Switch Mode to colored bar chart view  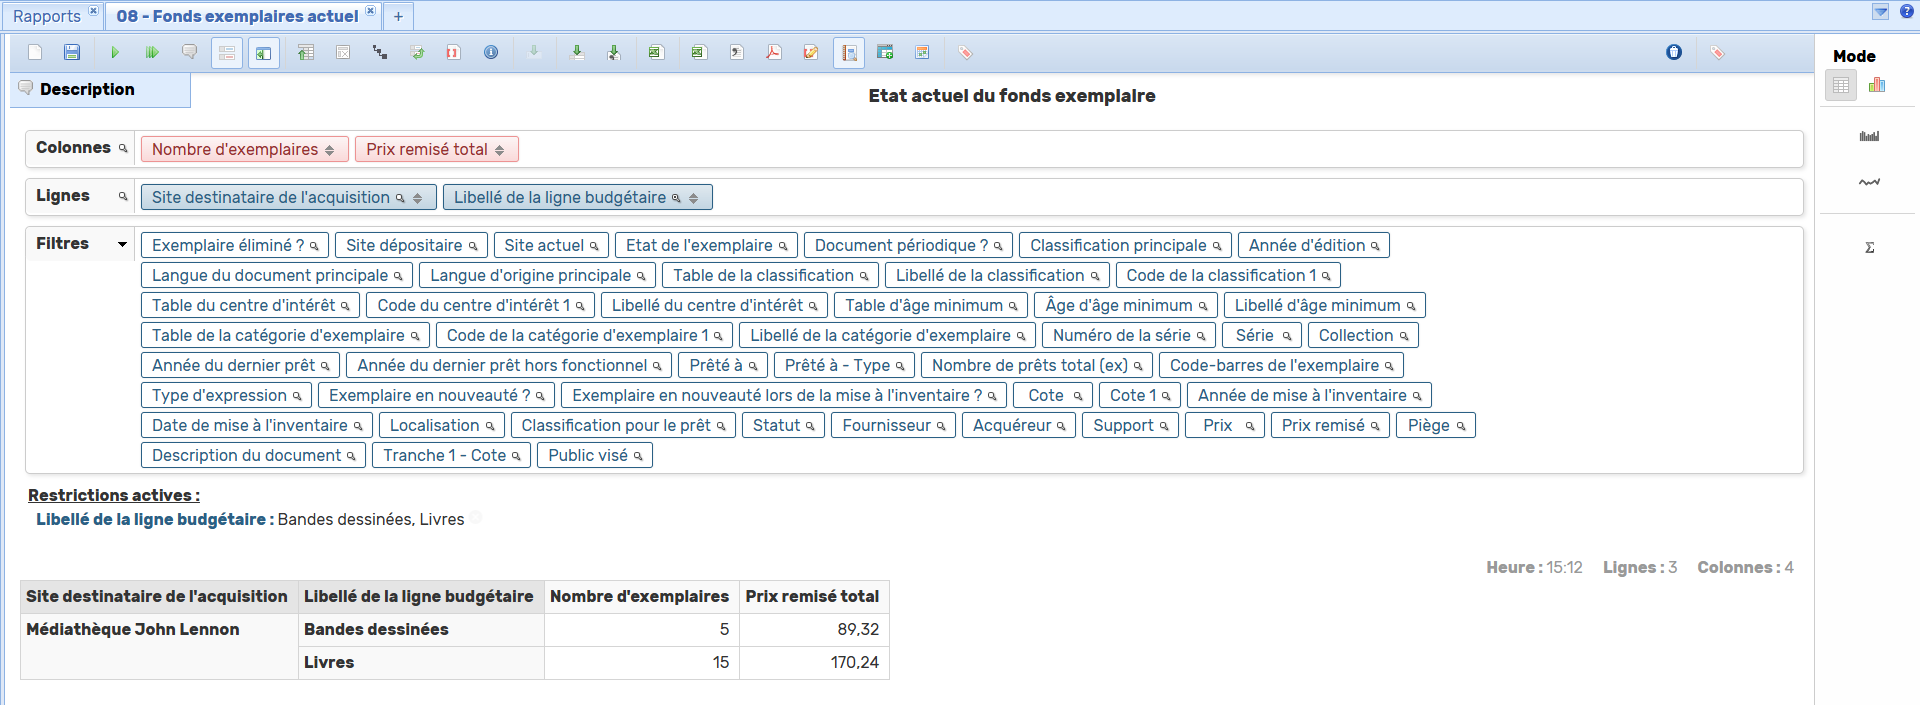(1877, 85)
